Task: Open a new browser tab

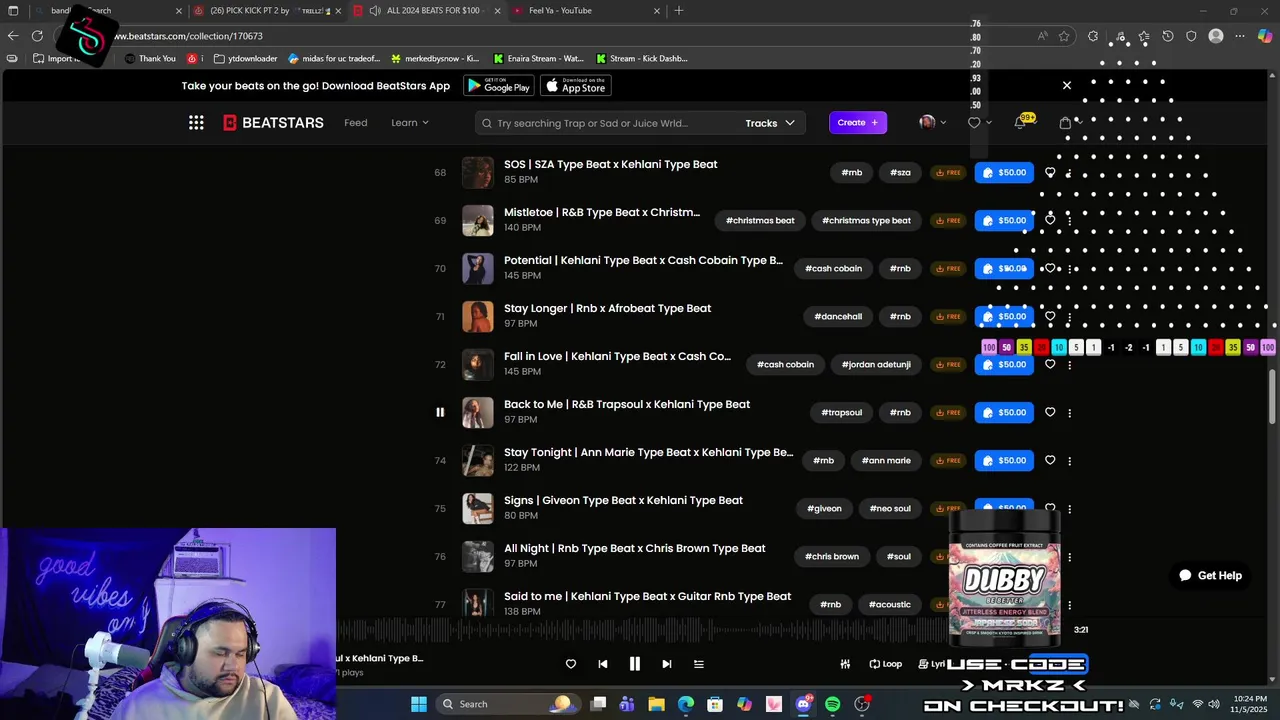Action: [679, 10]
